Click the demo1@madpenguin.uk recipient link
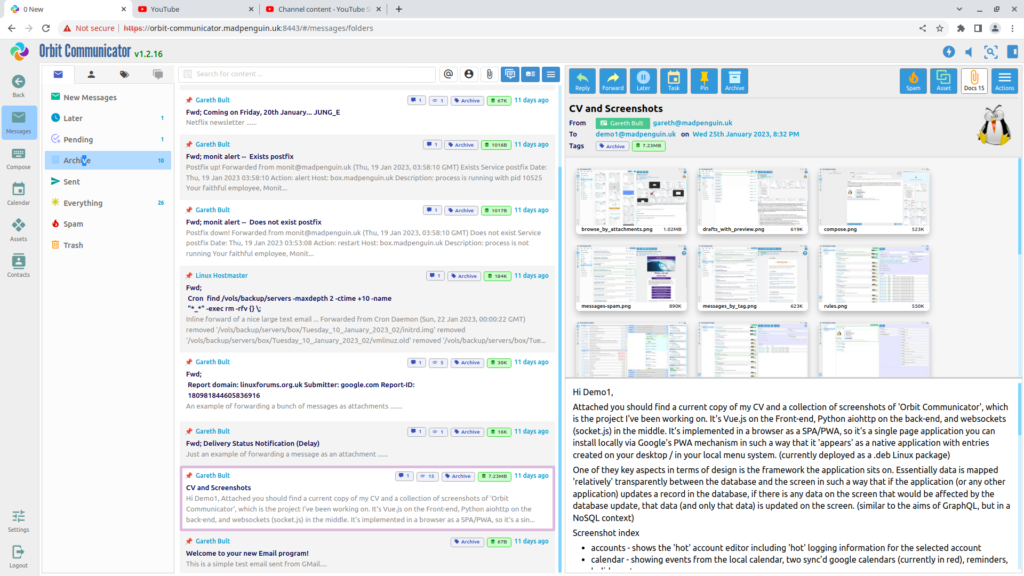This screenshot has width=1024, height=576. click(x=635, y=135)
